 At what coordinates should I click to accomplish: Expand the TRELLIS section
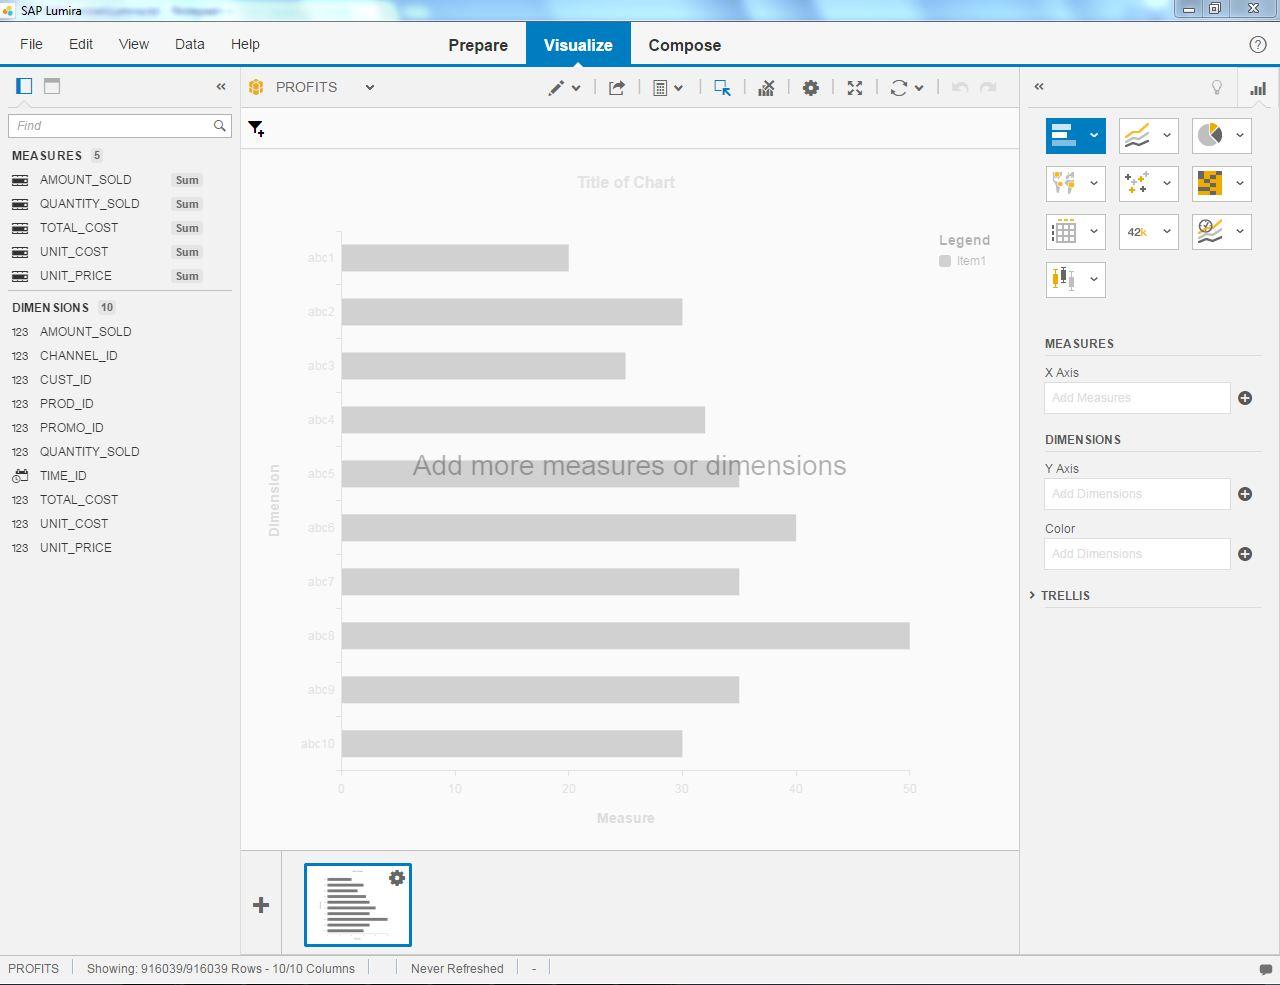1032,595
